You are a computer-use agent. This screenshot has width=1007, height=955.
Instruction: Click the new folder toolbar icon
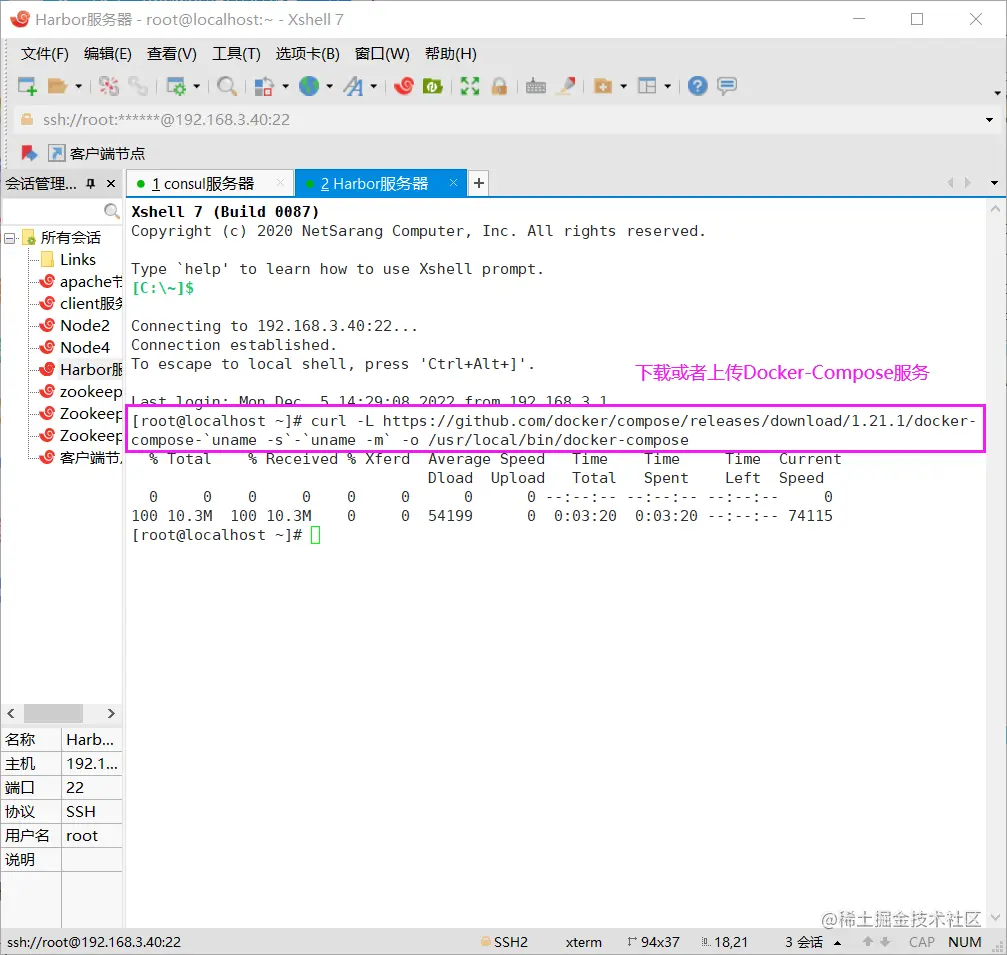click(x=602, y=85)
